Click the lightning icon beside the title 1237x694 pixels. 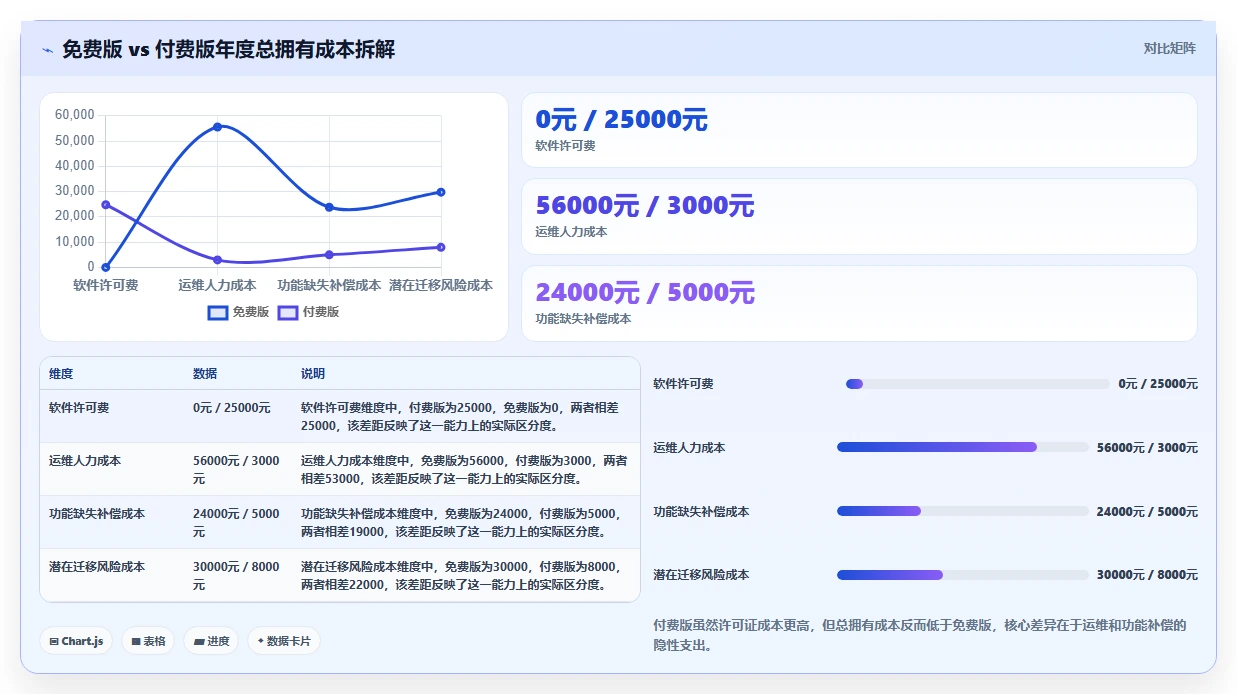tap(48, 49)
